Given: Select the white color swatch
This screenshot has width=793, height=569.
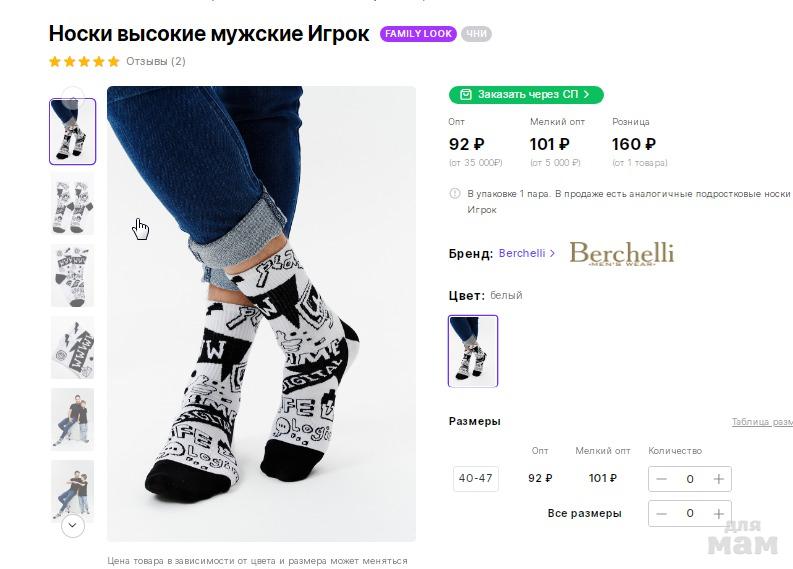Looking at the screenshot, I should pyautogui.click(x=473, y=351).
